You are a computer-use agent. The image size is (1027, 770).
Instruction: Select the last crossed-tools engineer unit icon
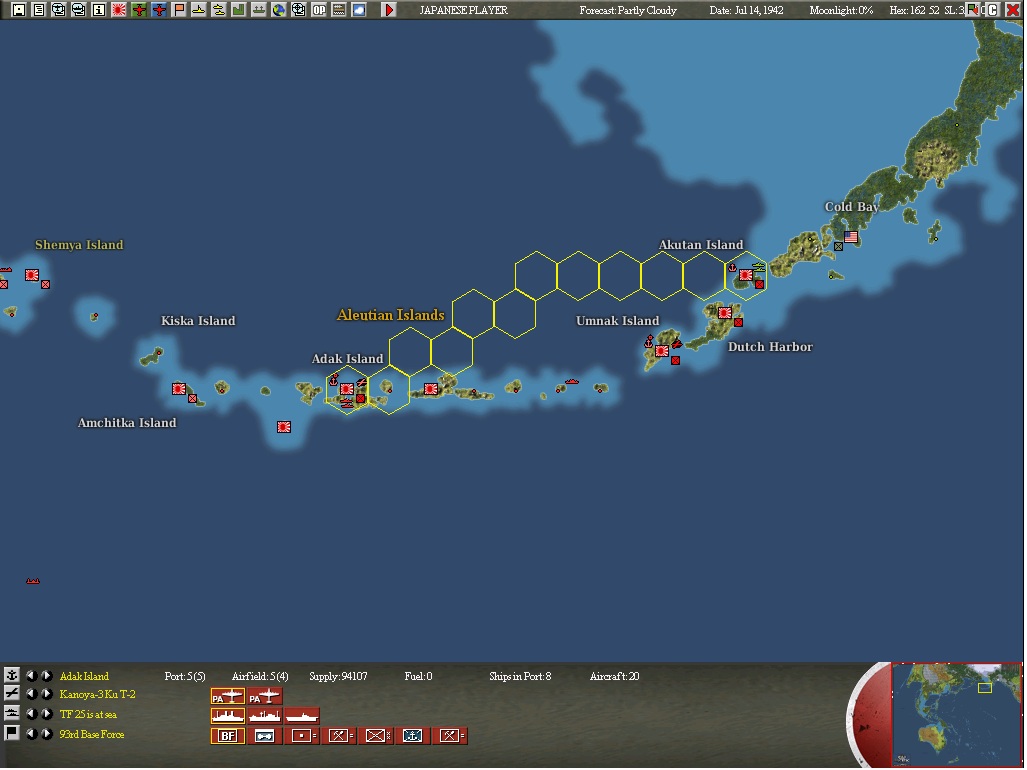pyautogui.click(x=450, y=736)
